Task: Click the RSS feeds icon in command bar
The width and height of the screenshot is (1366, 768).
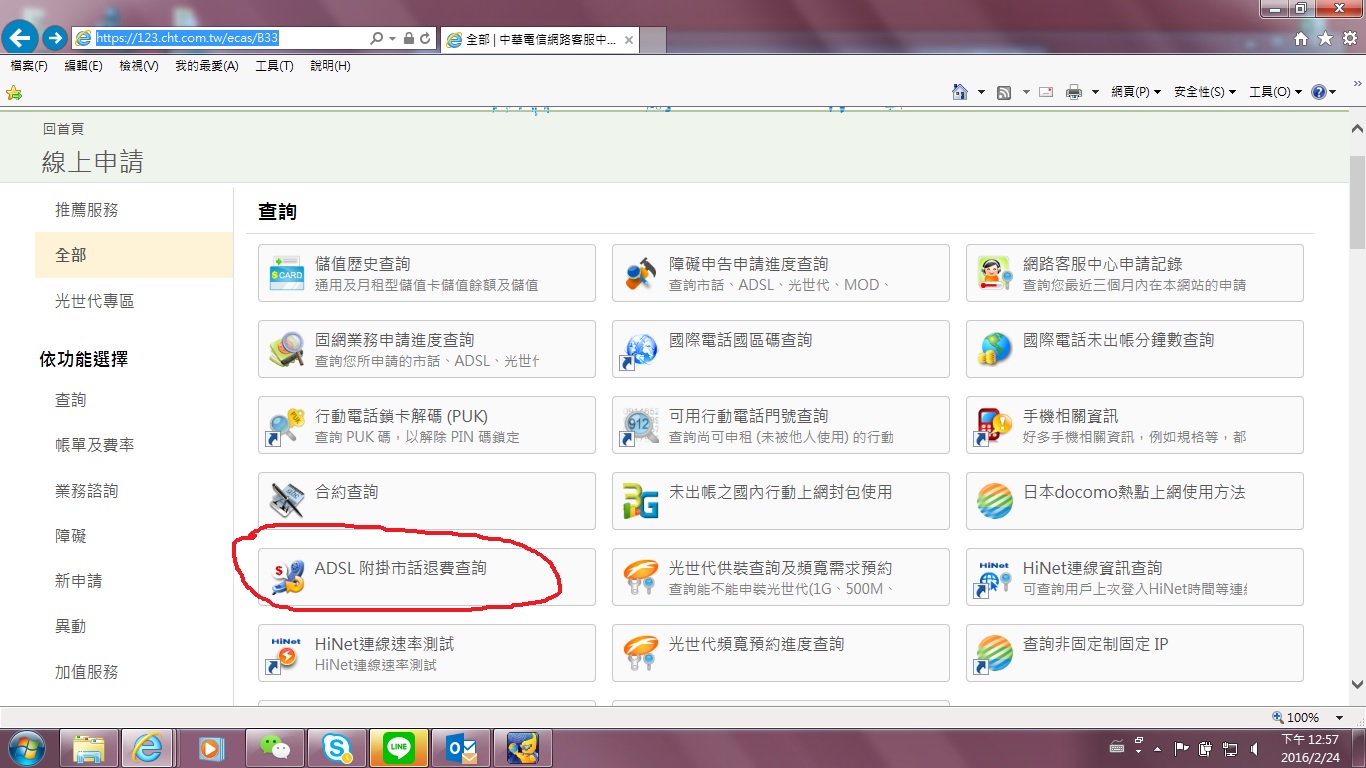Action: tap(1004, 92)
